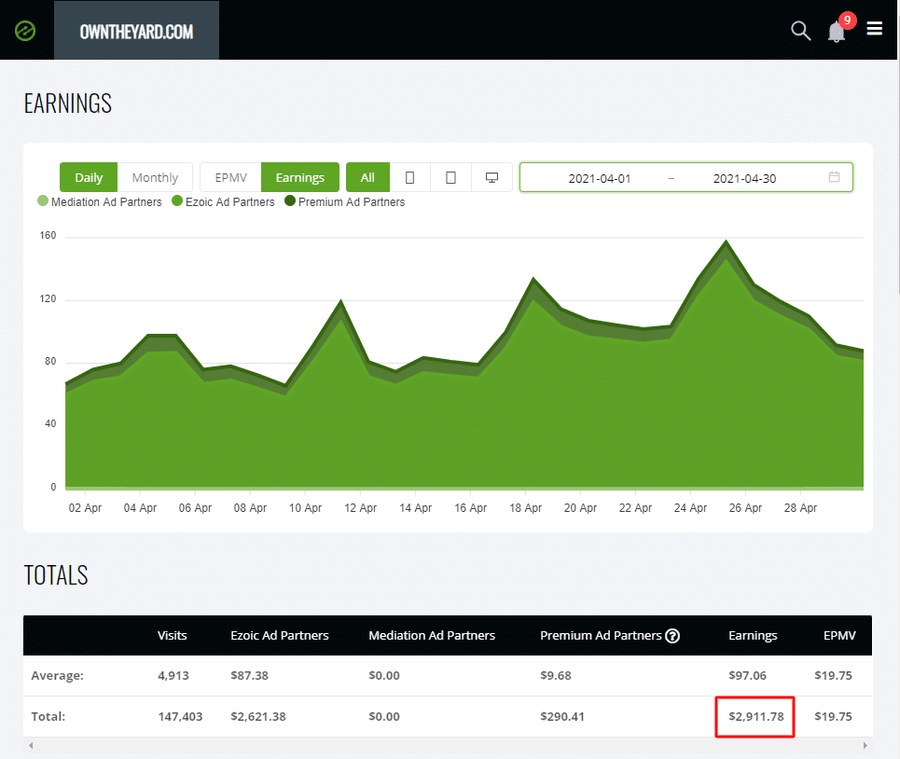
Task: Toggle Premium Ad Partners legend series
Action: click(345, 202)
